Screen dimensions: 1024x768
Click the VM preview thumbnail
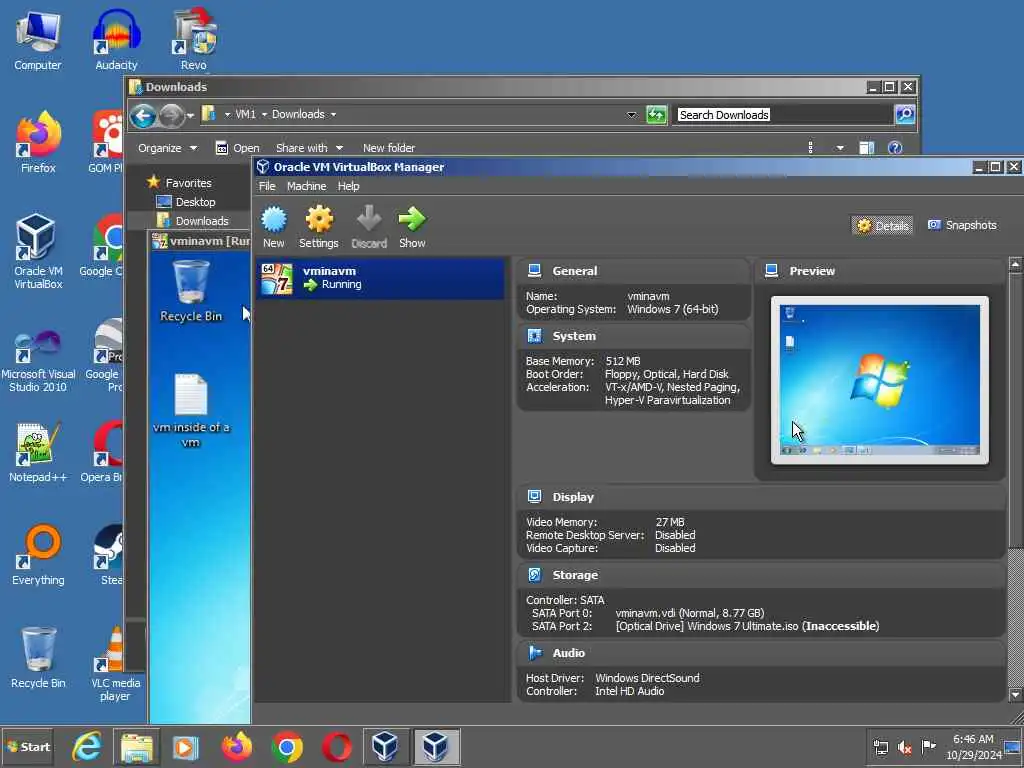point(880,380)
